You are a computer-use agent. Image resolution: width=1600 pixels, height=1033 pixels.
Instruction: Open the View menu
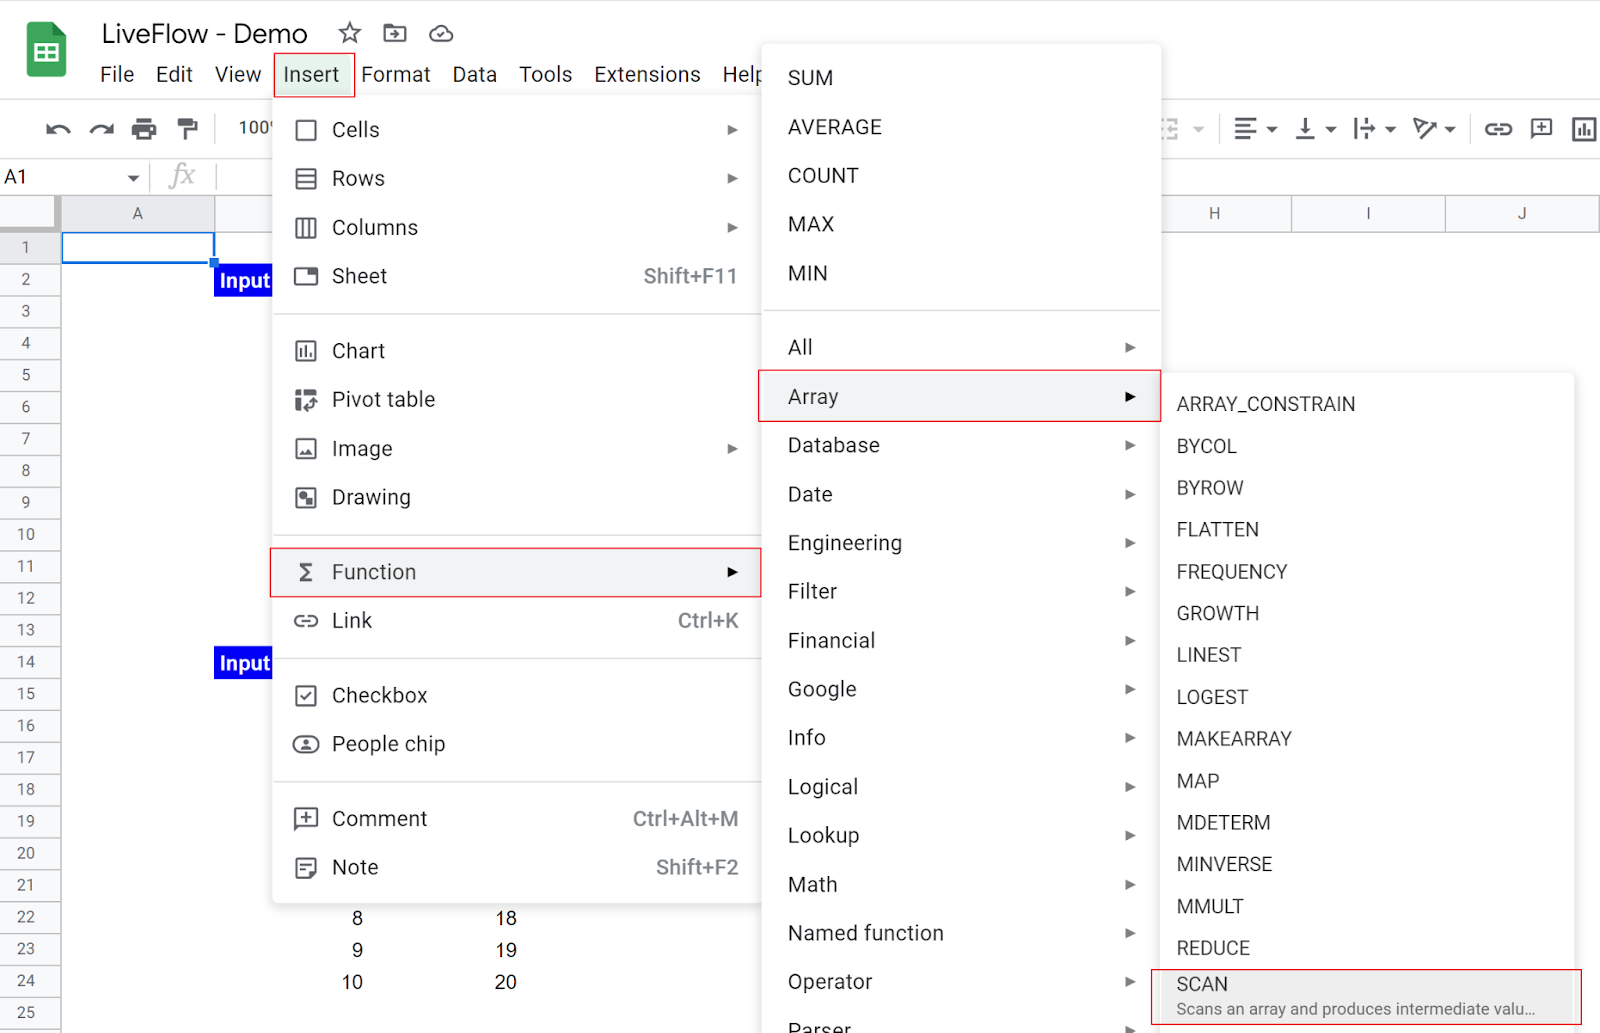point(238,74)
